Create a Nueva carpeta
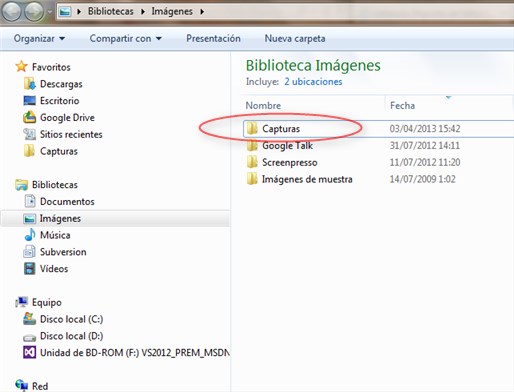The height and width of the screenshot is (392, 514). [295, 38]
